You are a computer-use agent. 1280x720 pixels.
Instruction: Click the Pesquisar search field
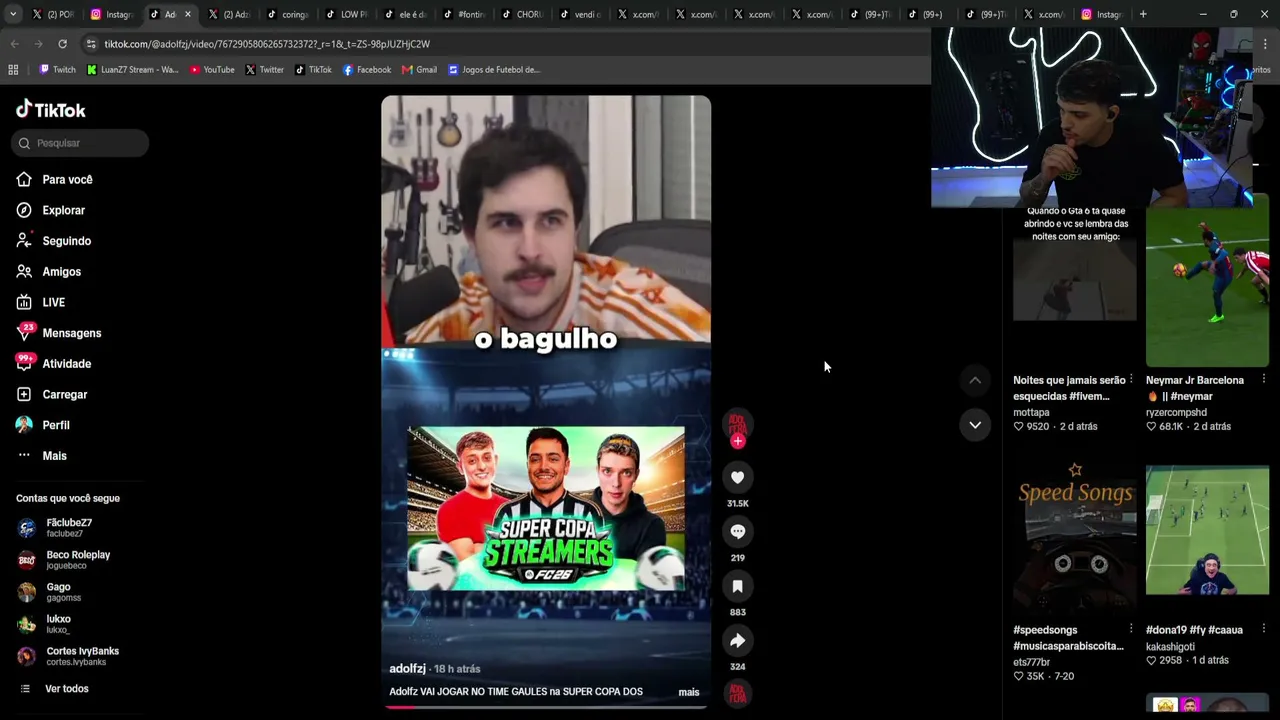(x=80, y=143)
